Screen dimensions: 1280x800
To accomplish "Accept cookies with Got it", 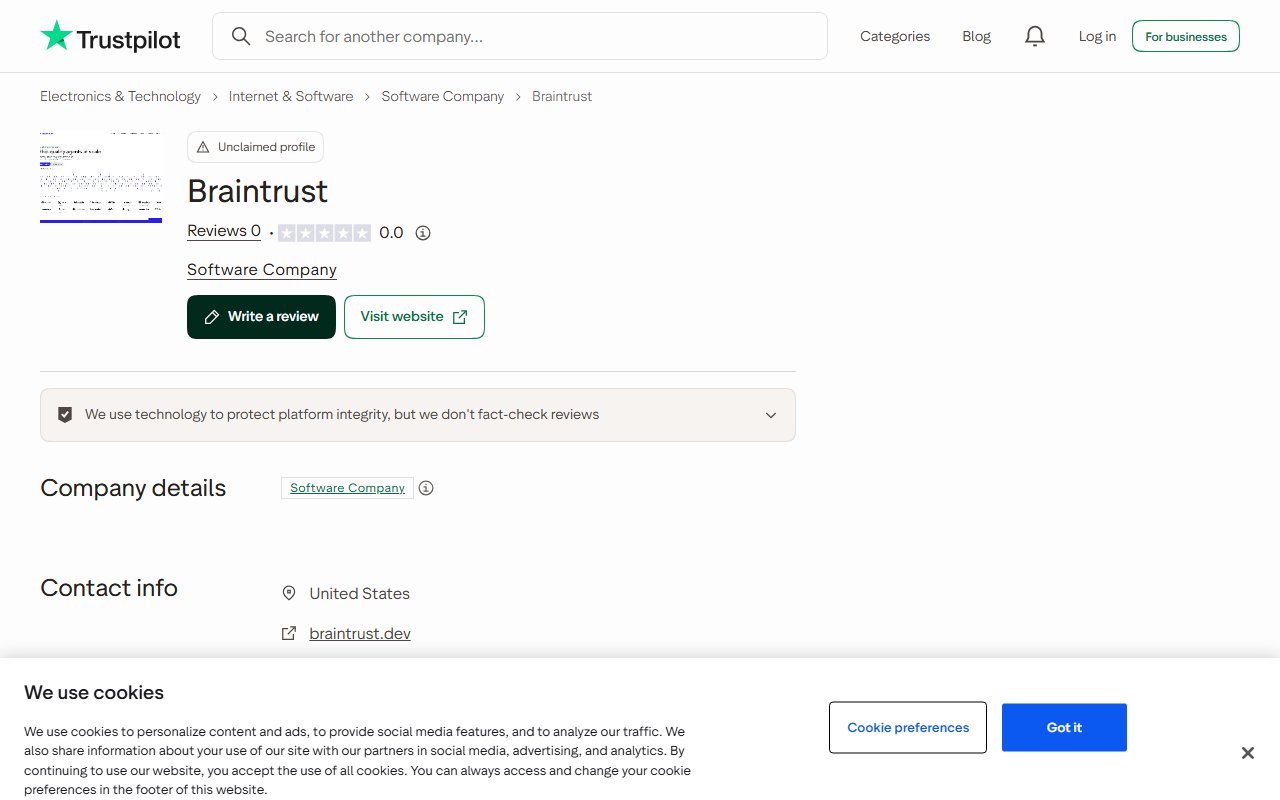I will click(x=1064, y=728).
